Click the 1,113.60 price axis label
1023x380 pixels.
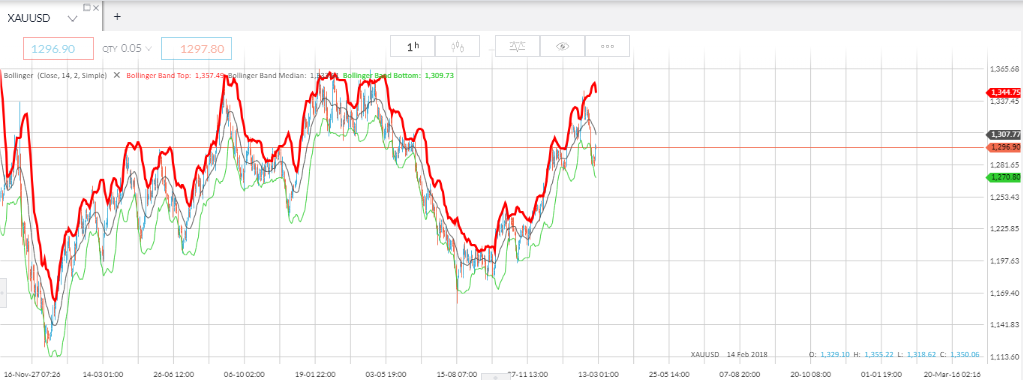[1004, 356]
